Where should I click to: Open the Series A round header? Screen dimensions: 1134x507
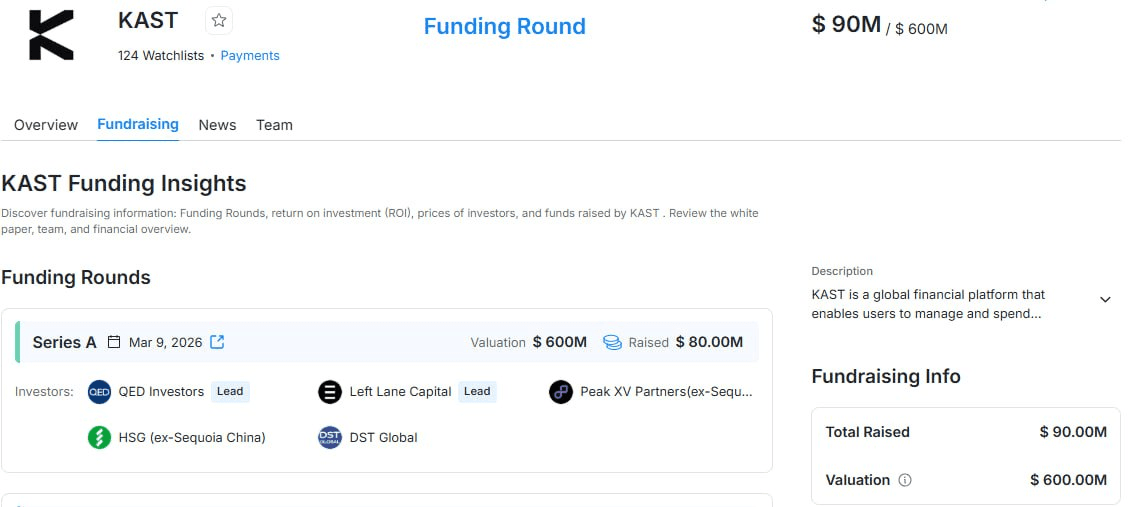point(387,342)
